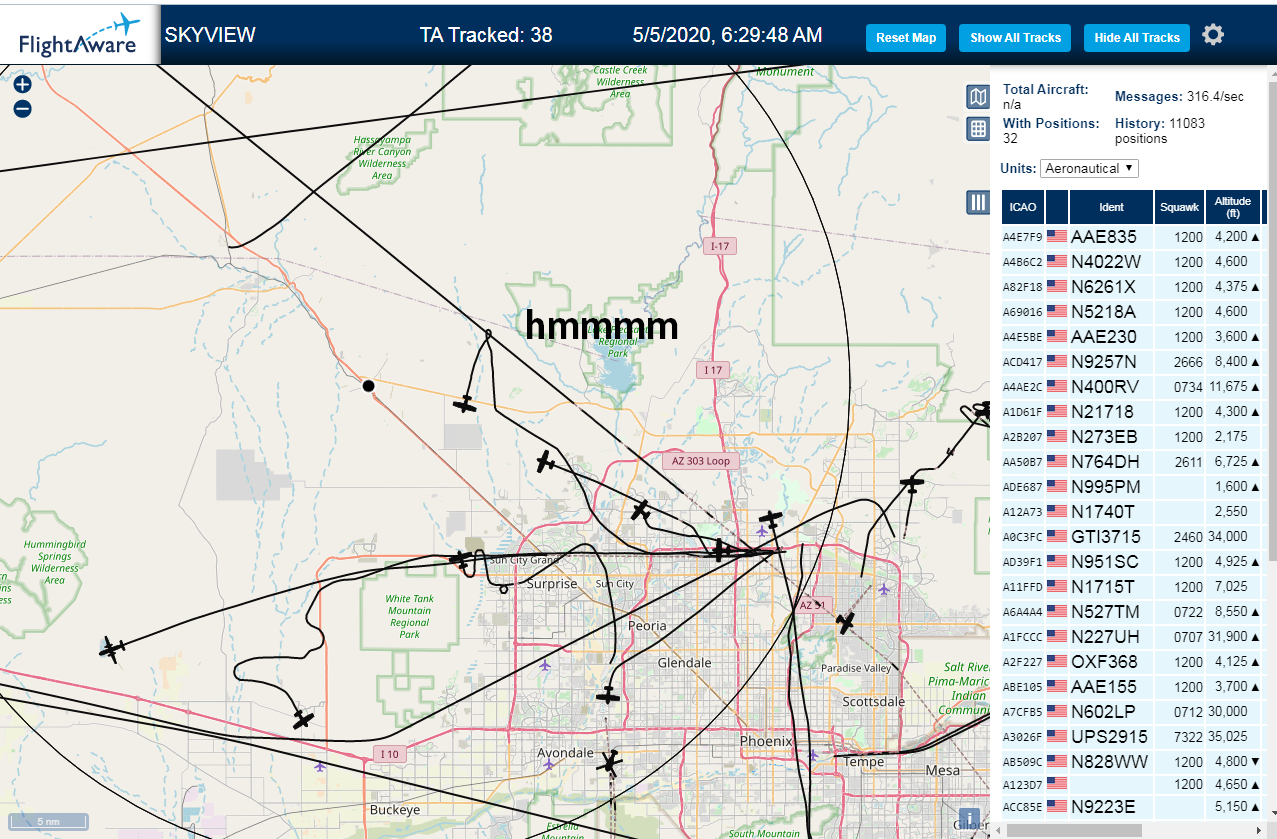Select aircraft icon southwest of Glendale label
Viewport: 1277px width, 839px height.
click(607, 695)
